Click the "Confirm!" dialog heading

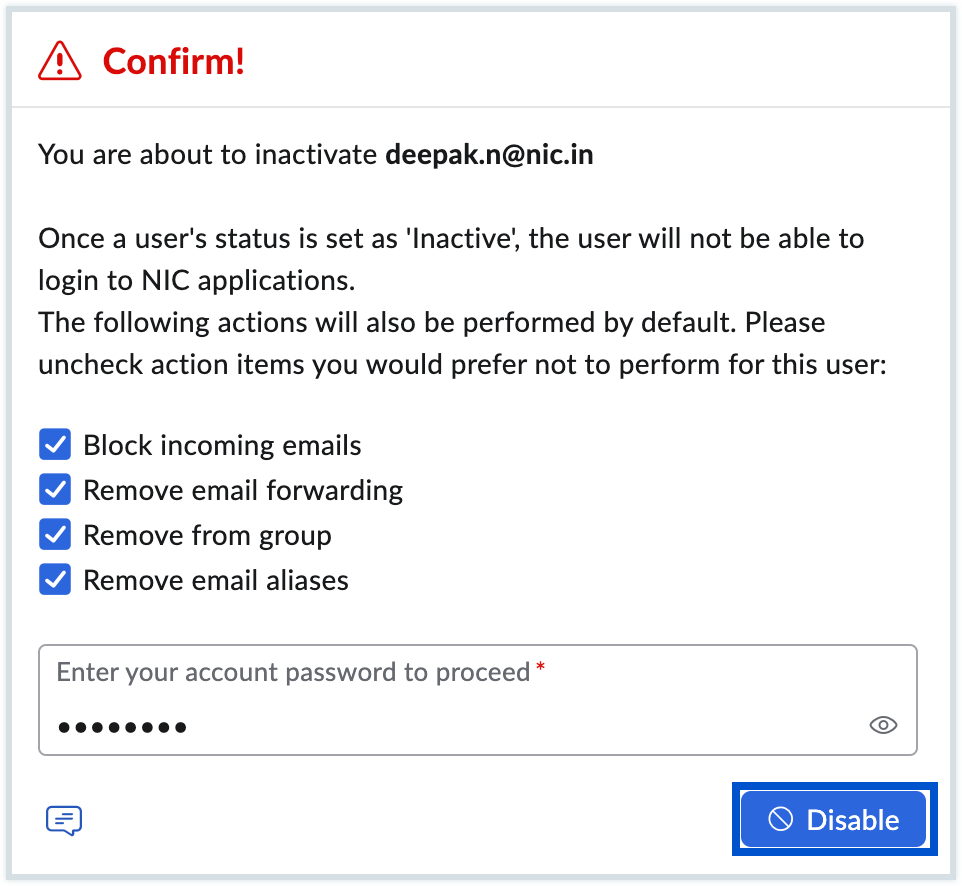174,62
